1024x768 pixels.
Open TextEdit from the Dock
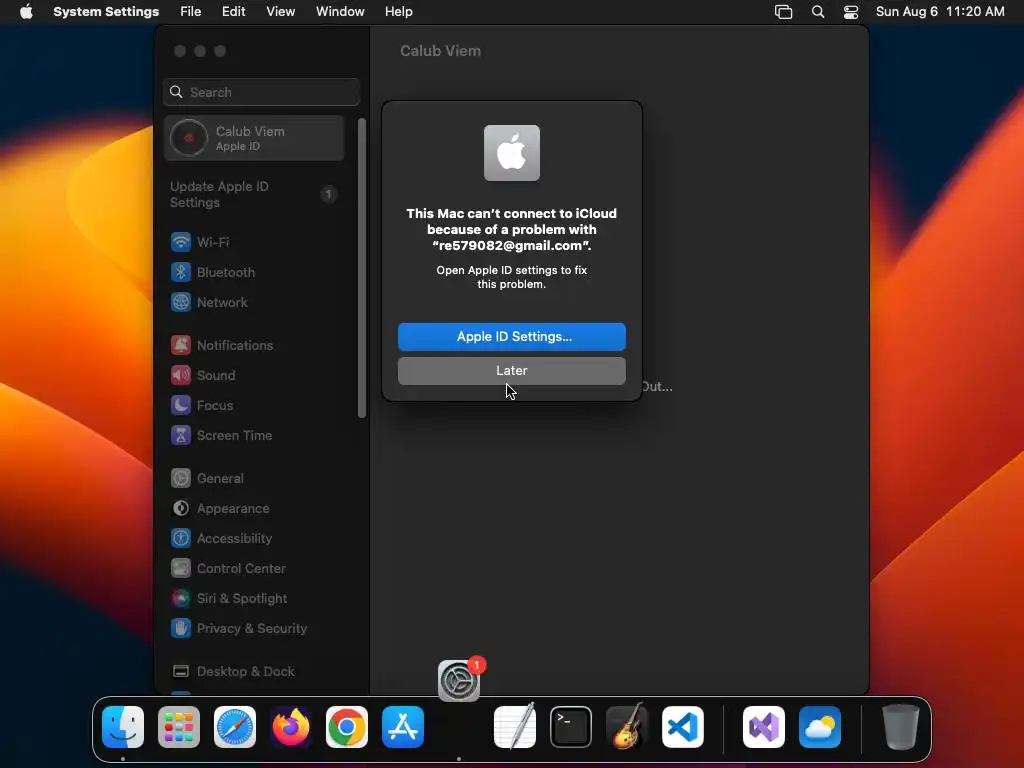pyautogui.click(x=515, y=727)
